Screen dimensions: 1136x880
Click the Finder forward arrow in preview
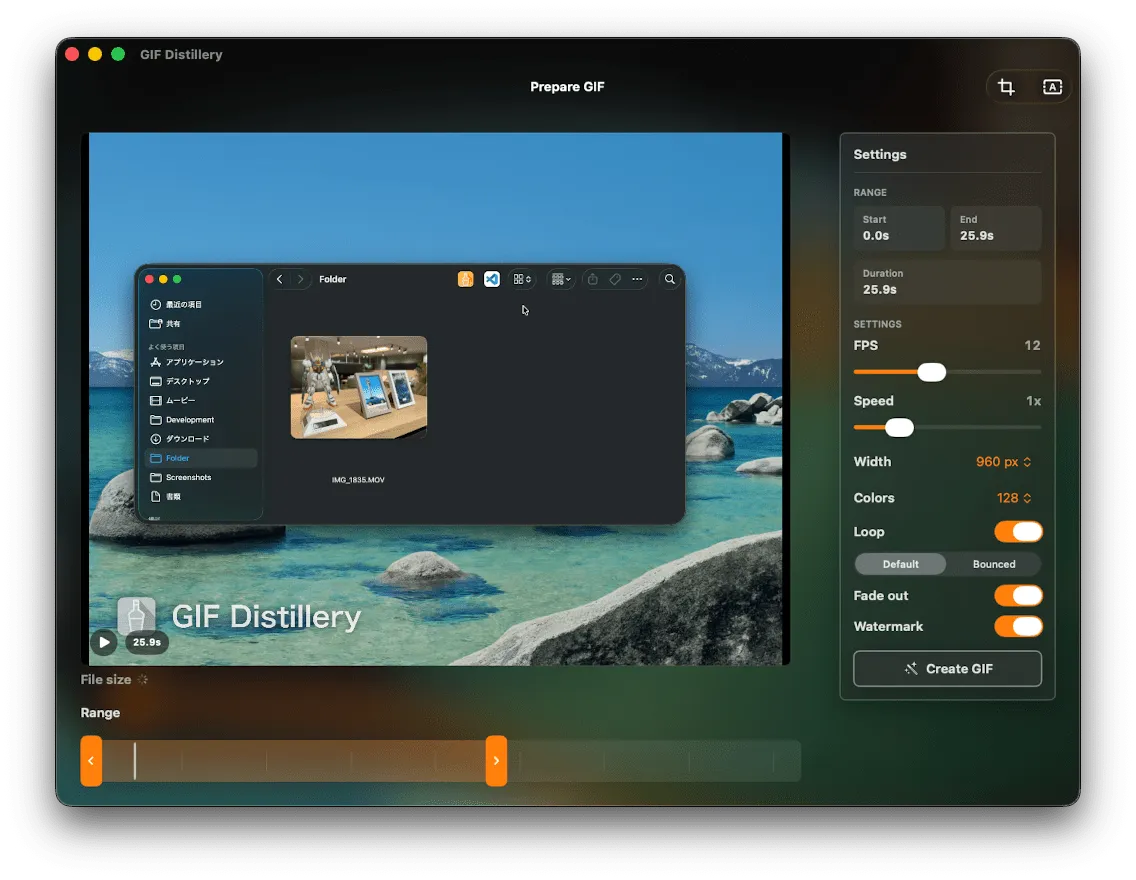300,279
